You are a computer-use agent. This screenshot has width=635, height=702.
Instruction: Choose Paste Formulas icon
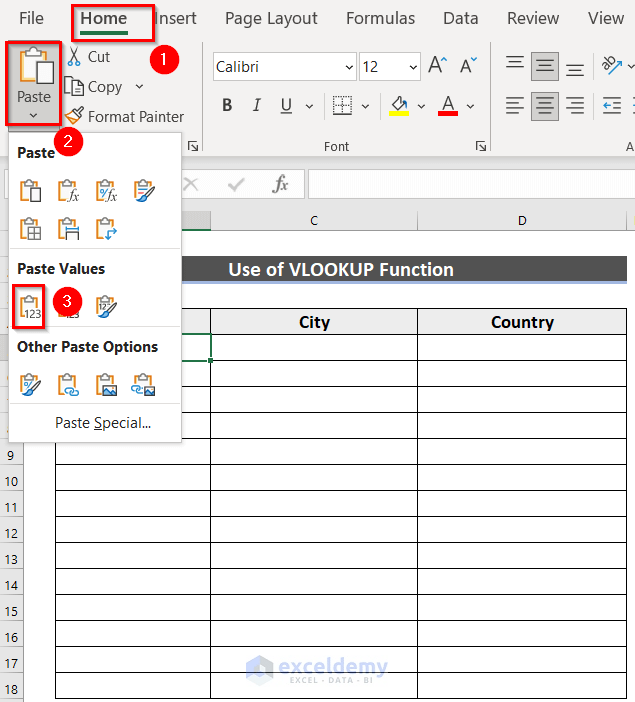click(x=68, y=191)
